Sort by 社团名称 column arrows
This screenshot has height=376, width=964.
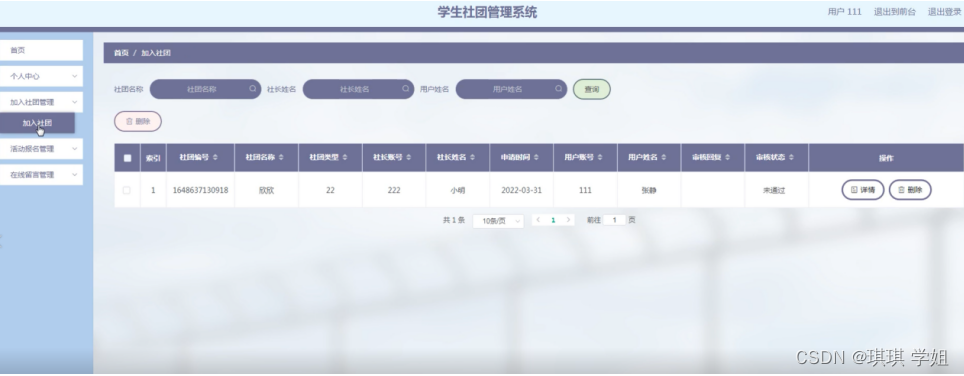[x=281, y=158]
